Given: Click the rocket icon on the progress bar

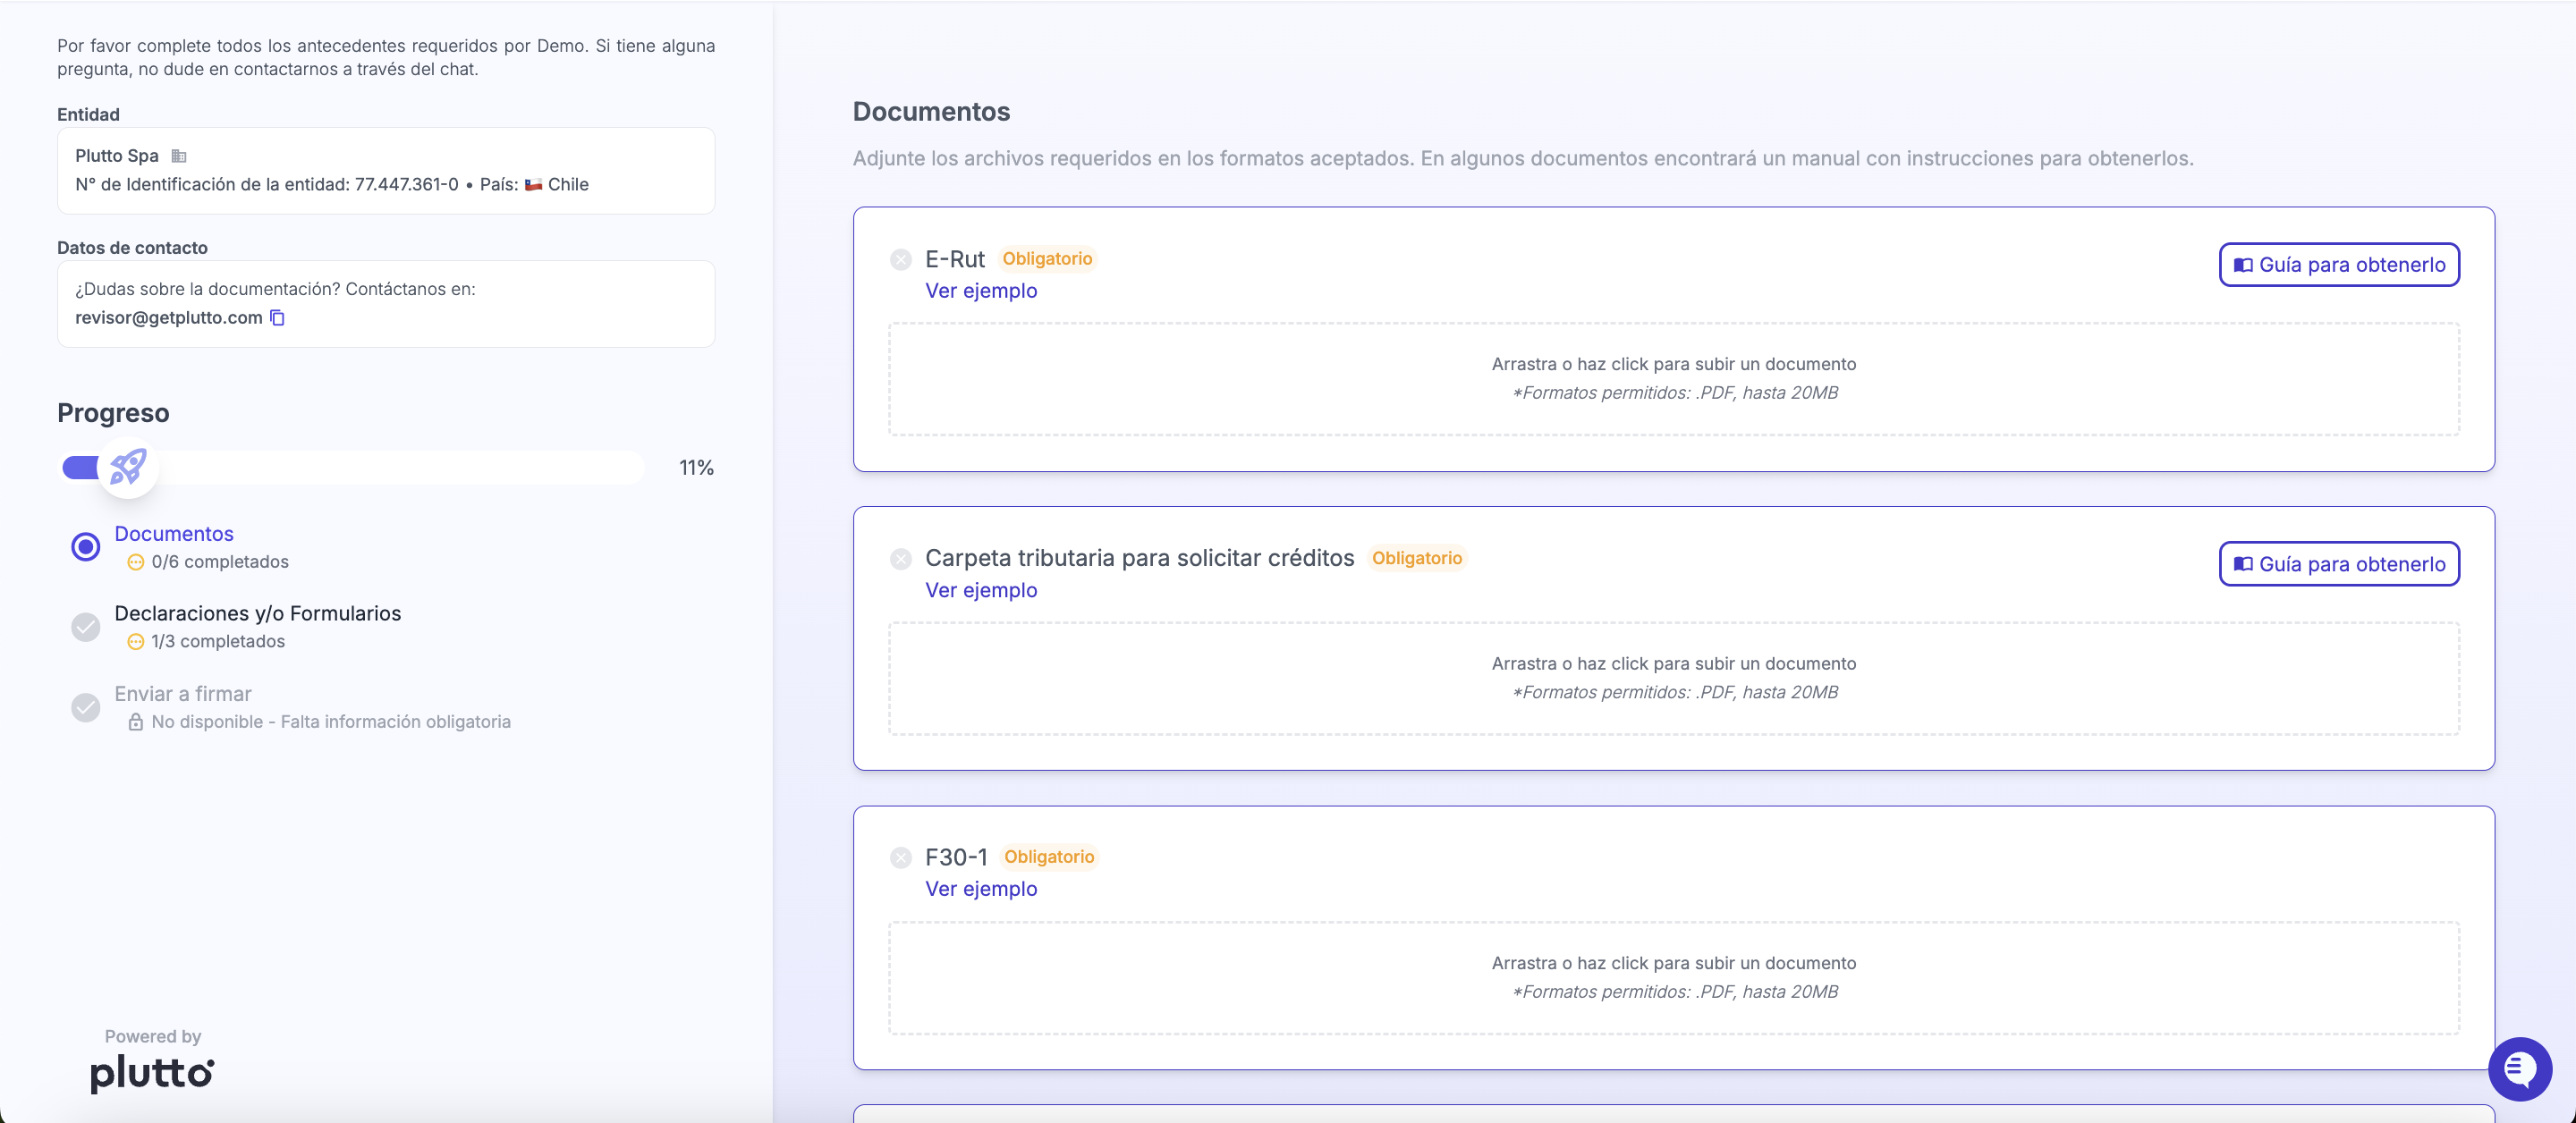Looking at the screenshot, I should click(128, 467).
